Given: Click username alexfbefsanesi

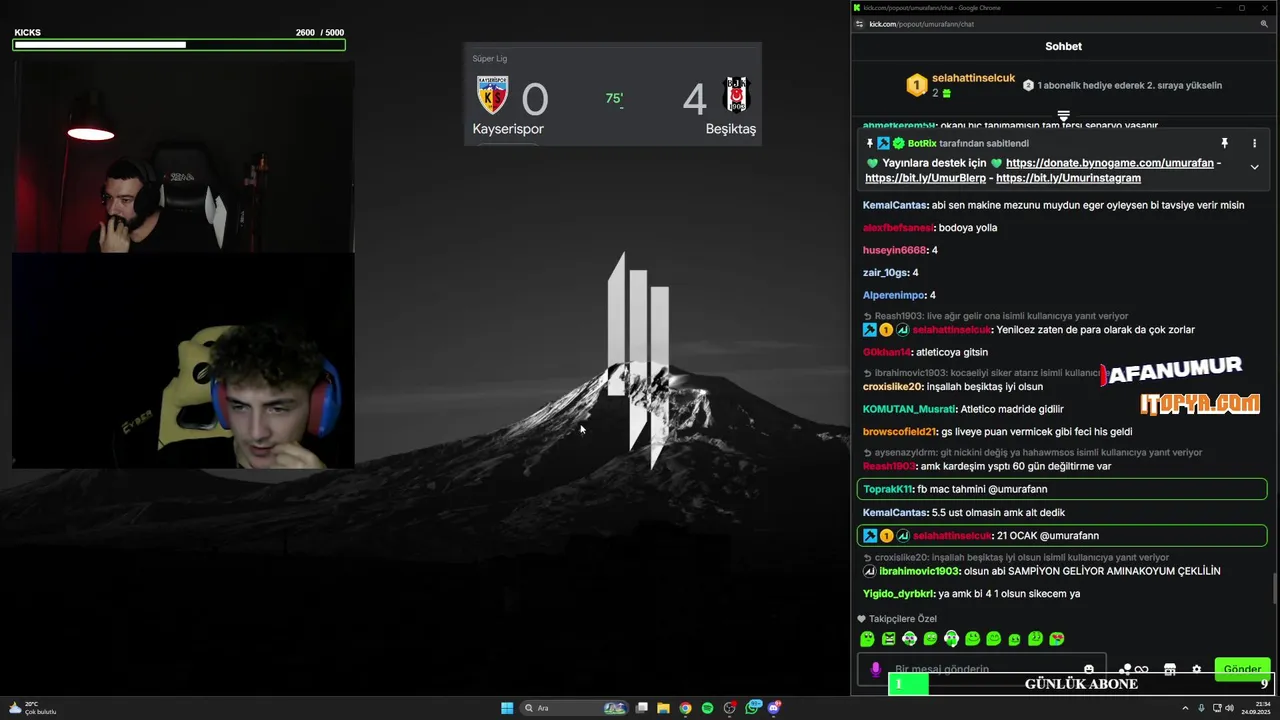Looking at the screenshot, I should (x=898, y=228).
